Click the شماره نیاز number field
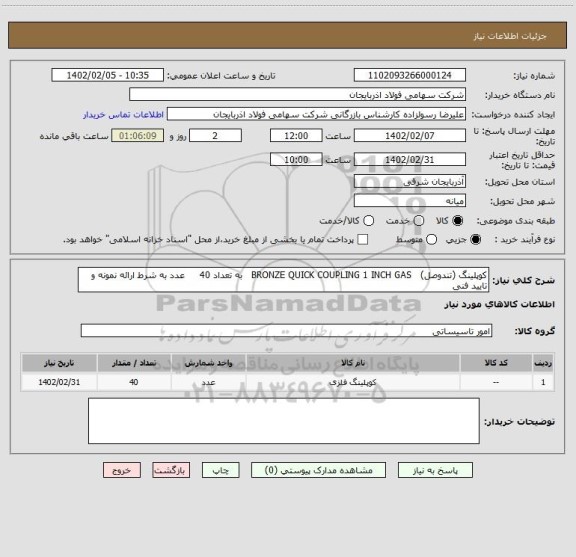576x557 pixels. 410,75
